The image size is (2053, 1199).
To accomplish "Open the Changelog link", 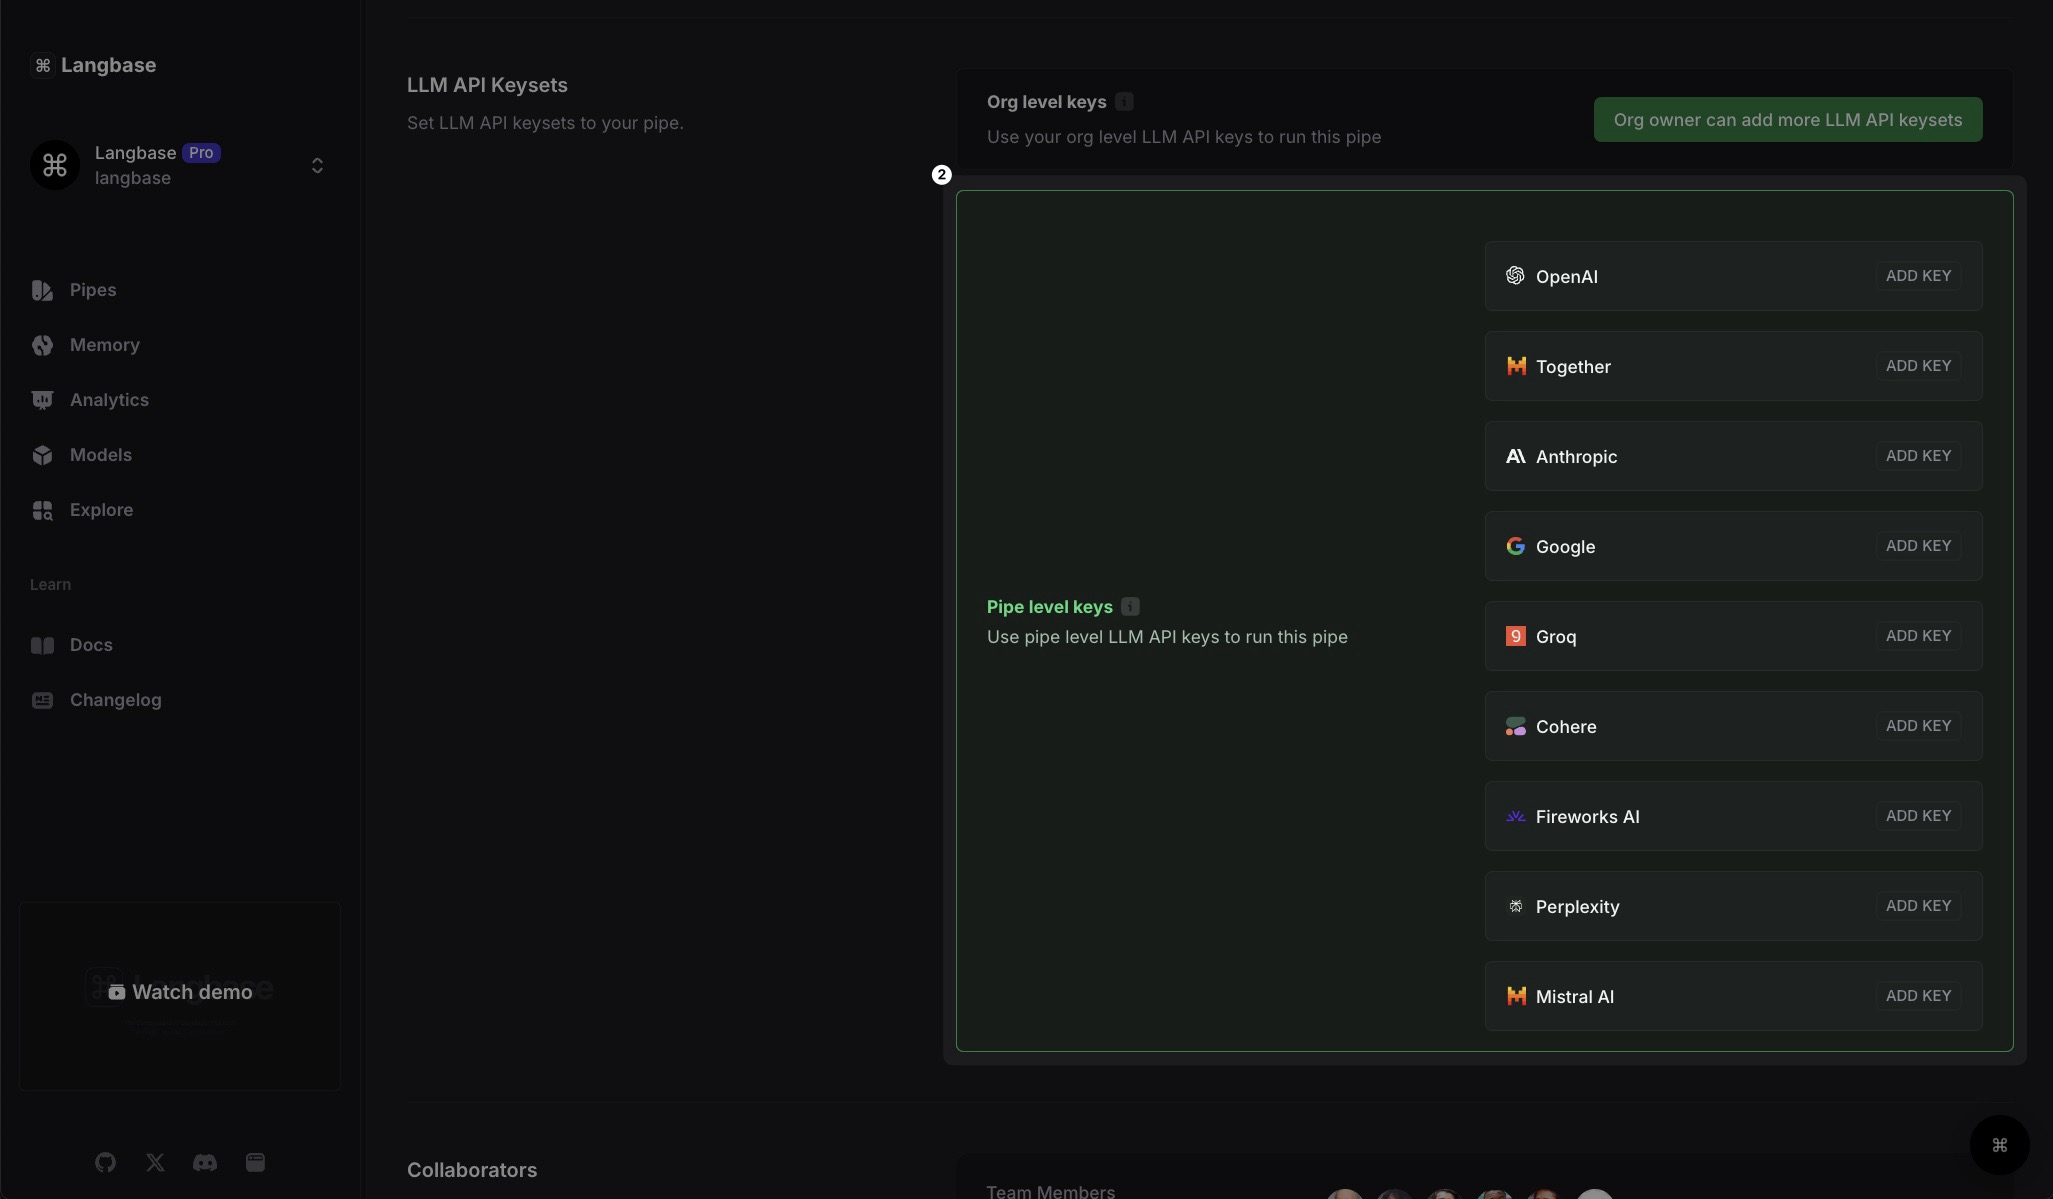I will [x=115, y=700].
